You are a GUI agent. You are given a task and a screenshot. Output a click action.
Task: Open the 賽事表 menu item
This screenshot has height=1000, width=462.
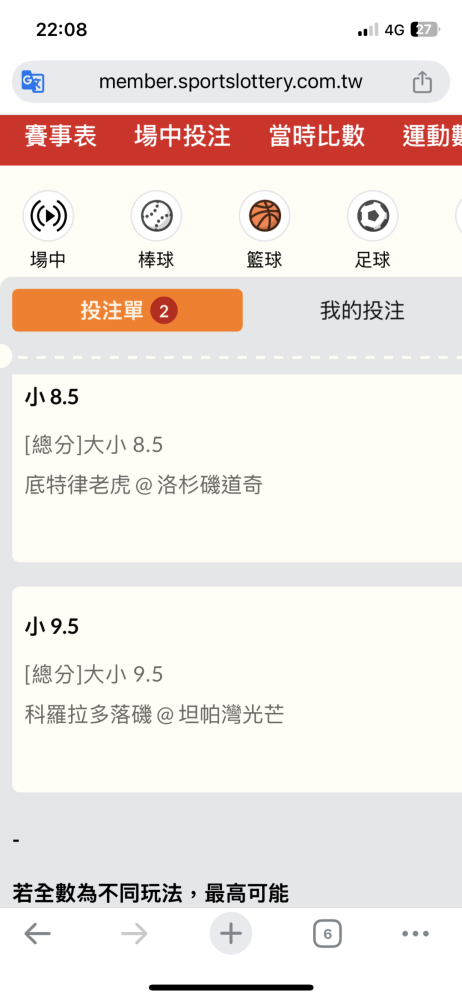(x=61, y=136)
